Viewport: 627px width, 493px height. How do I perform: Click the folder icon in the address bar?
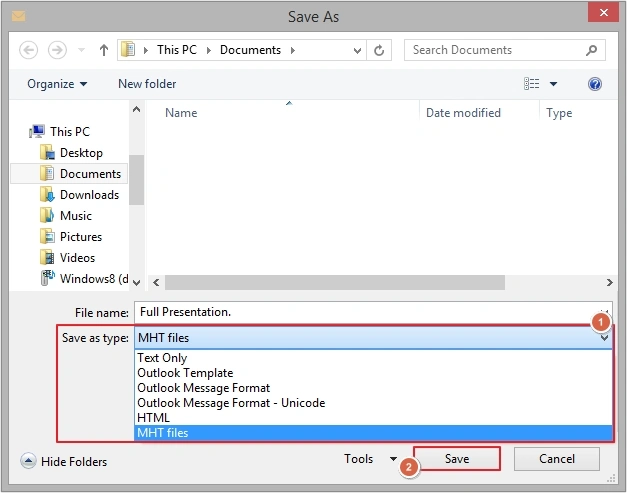128,50
